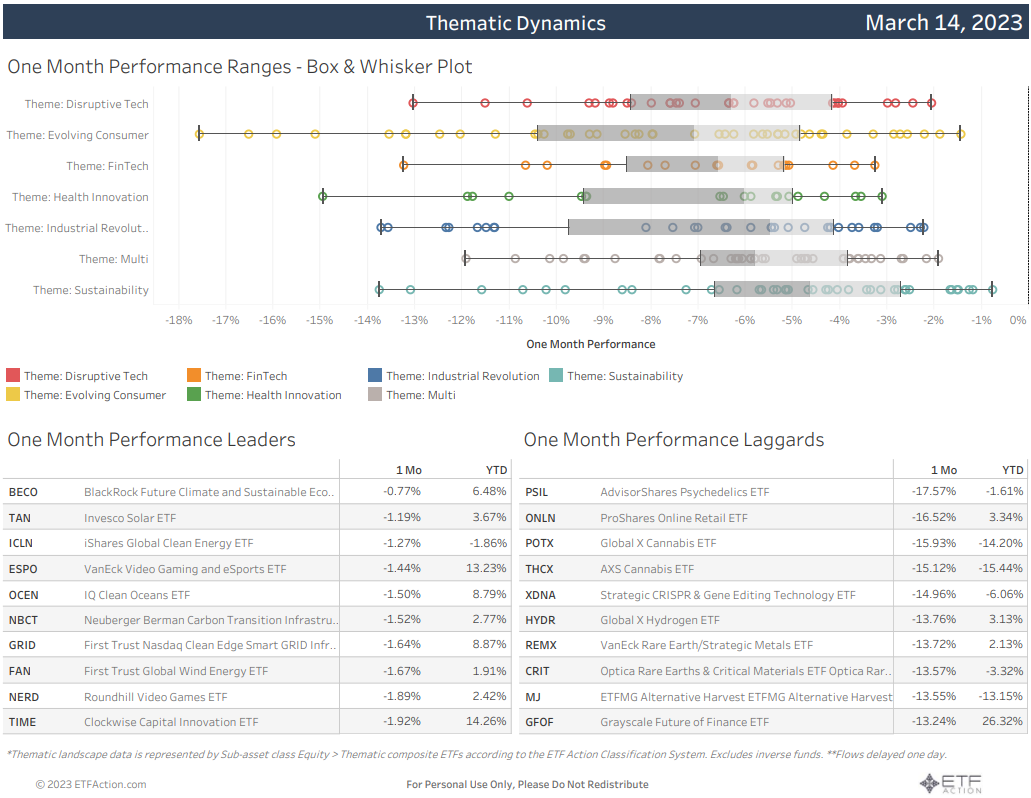The image size is (1031, 798).
Task: Click the ESPO ticker in Leaders
Action: [23, 569]
